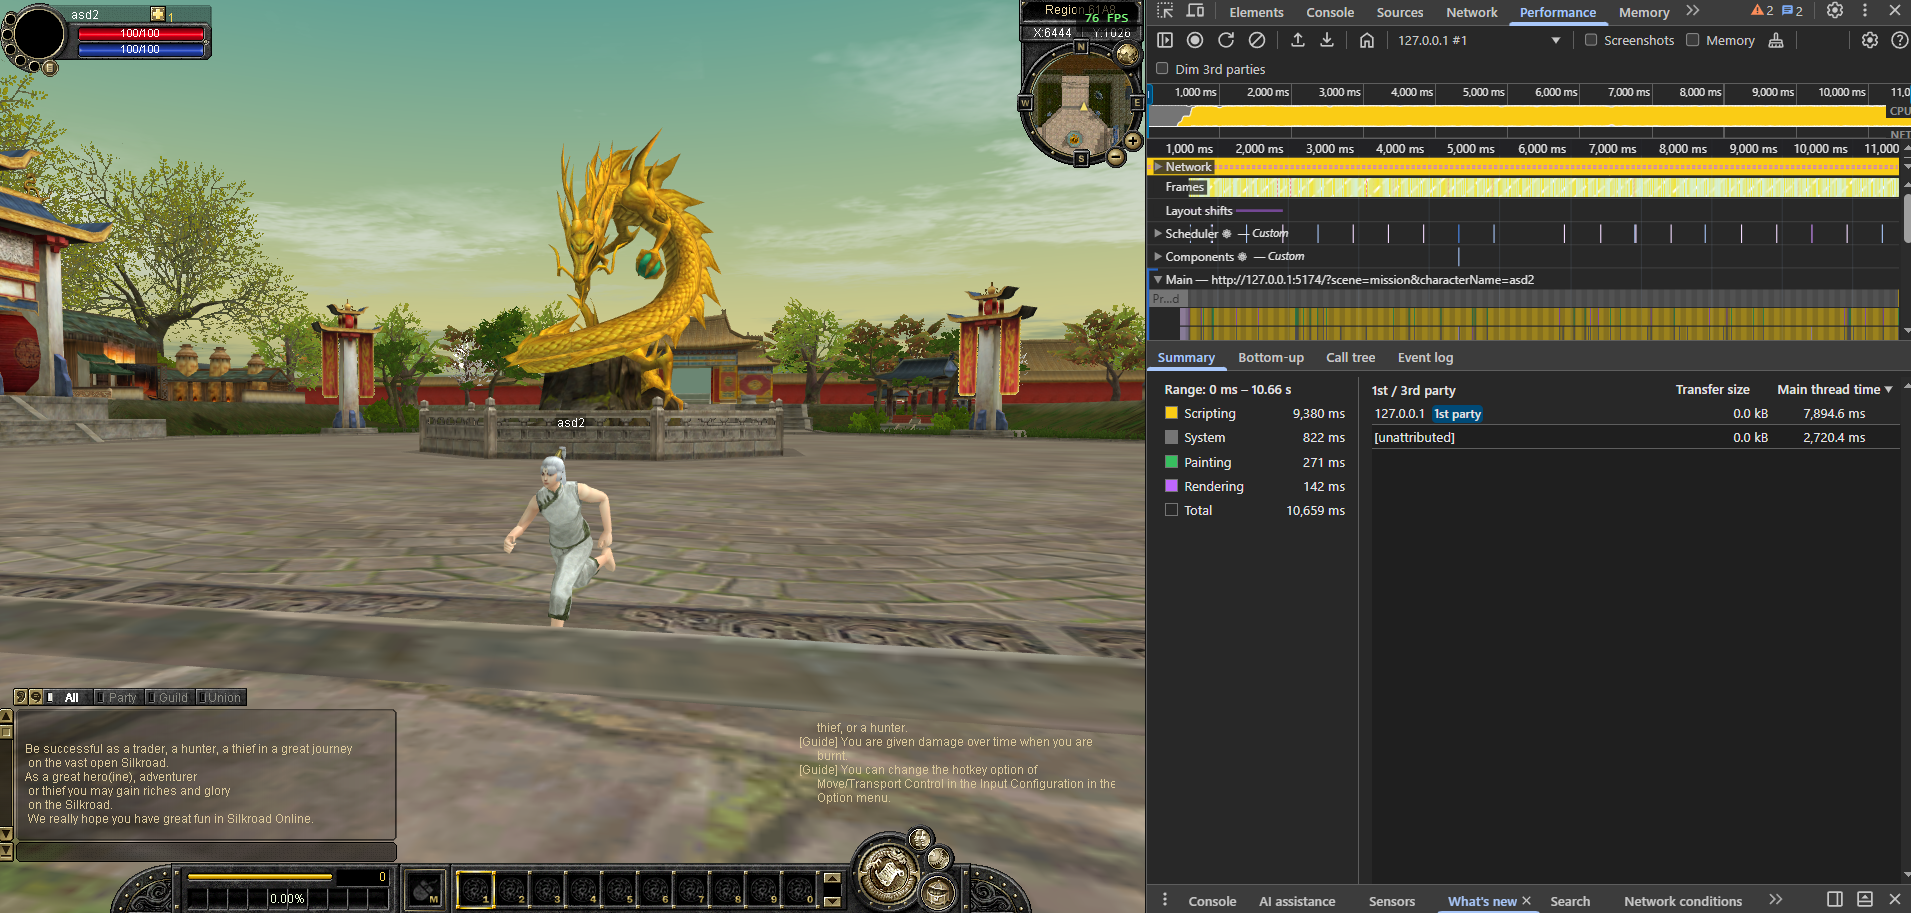Open the Performance panel help icon
The width and height of the screenshot is (1911, 913).
tap(1900, 40)
